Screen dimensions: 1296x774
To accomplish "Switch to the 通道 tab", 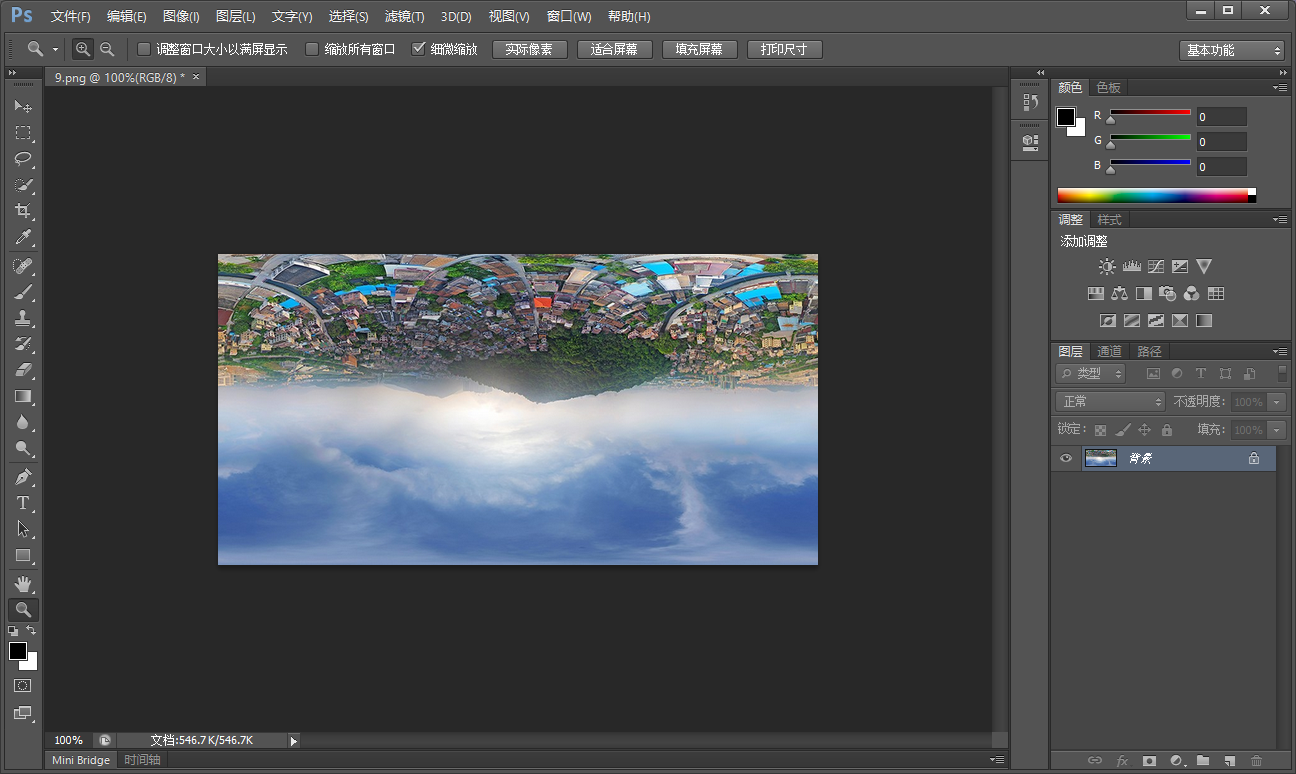I will (x=1109, y=352).
